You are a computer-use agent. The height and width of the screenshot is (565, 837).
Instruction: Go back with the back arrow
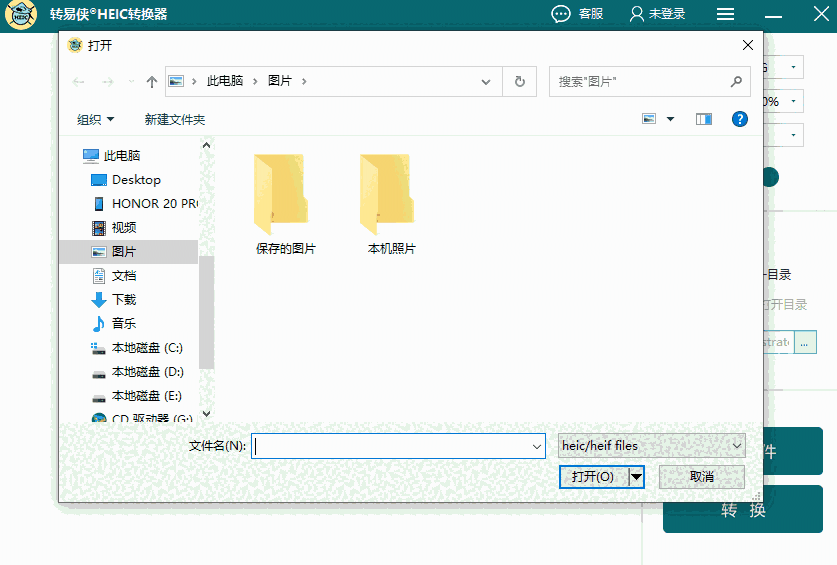pyautogui.click(x=78, y=82)
